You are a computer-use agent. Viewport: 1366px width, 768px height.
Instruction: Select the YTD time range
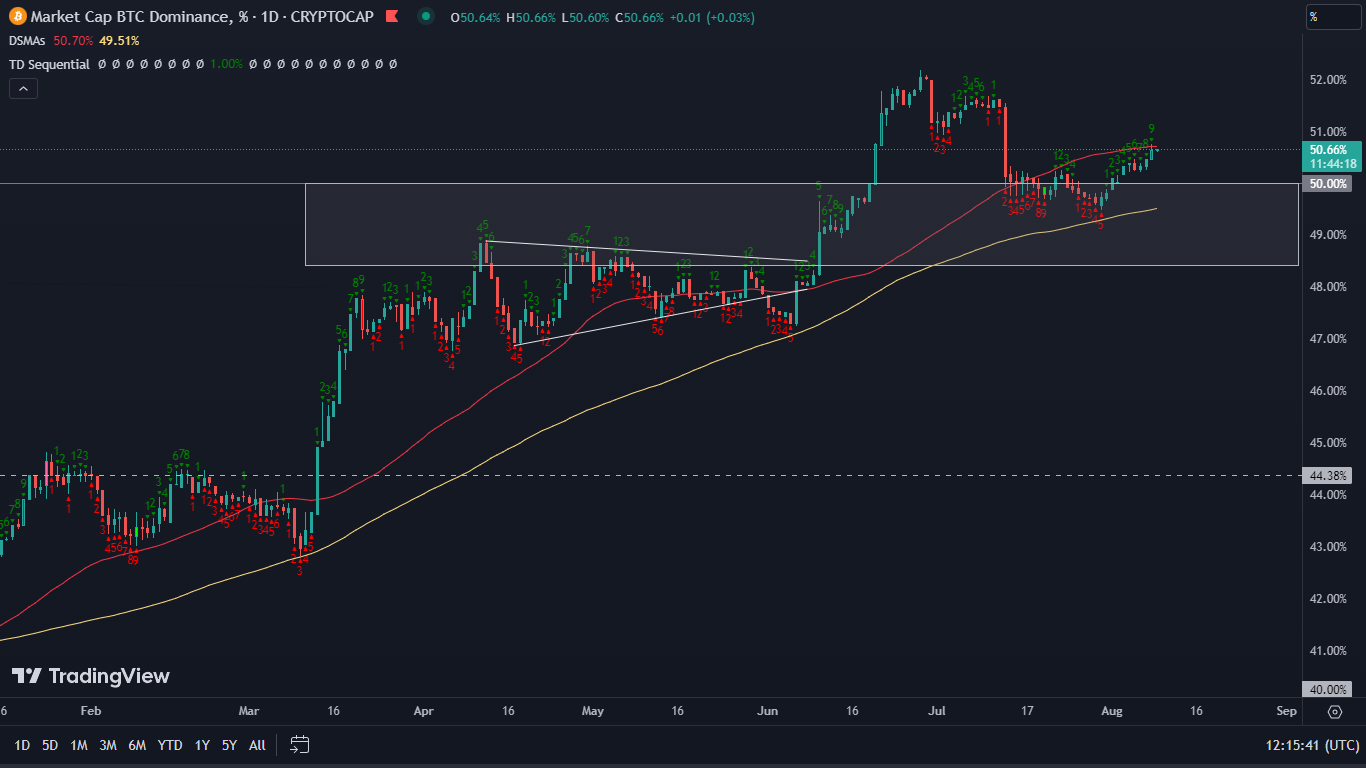(x=170, y=745)
